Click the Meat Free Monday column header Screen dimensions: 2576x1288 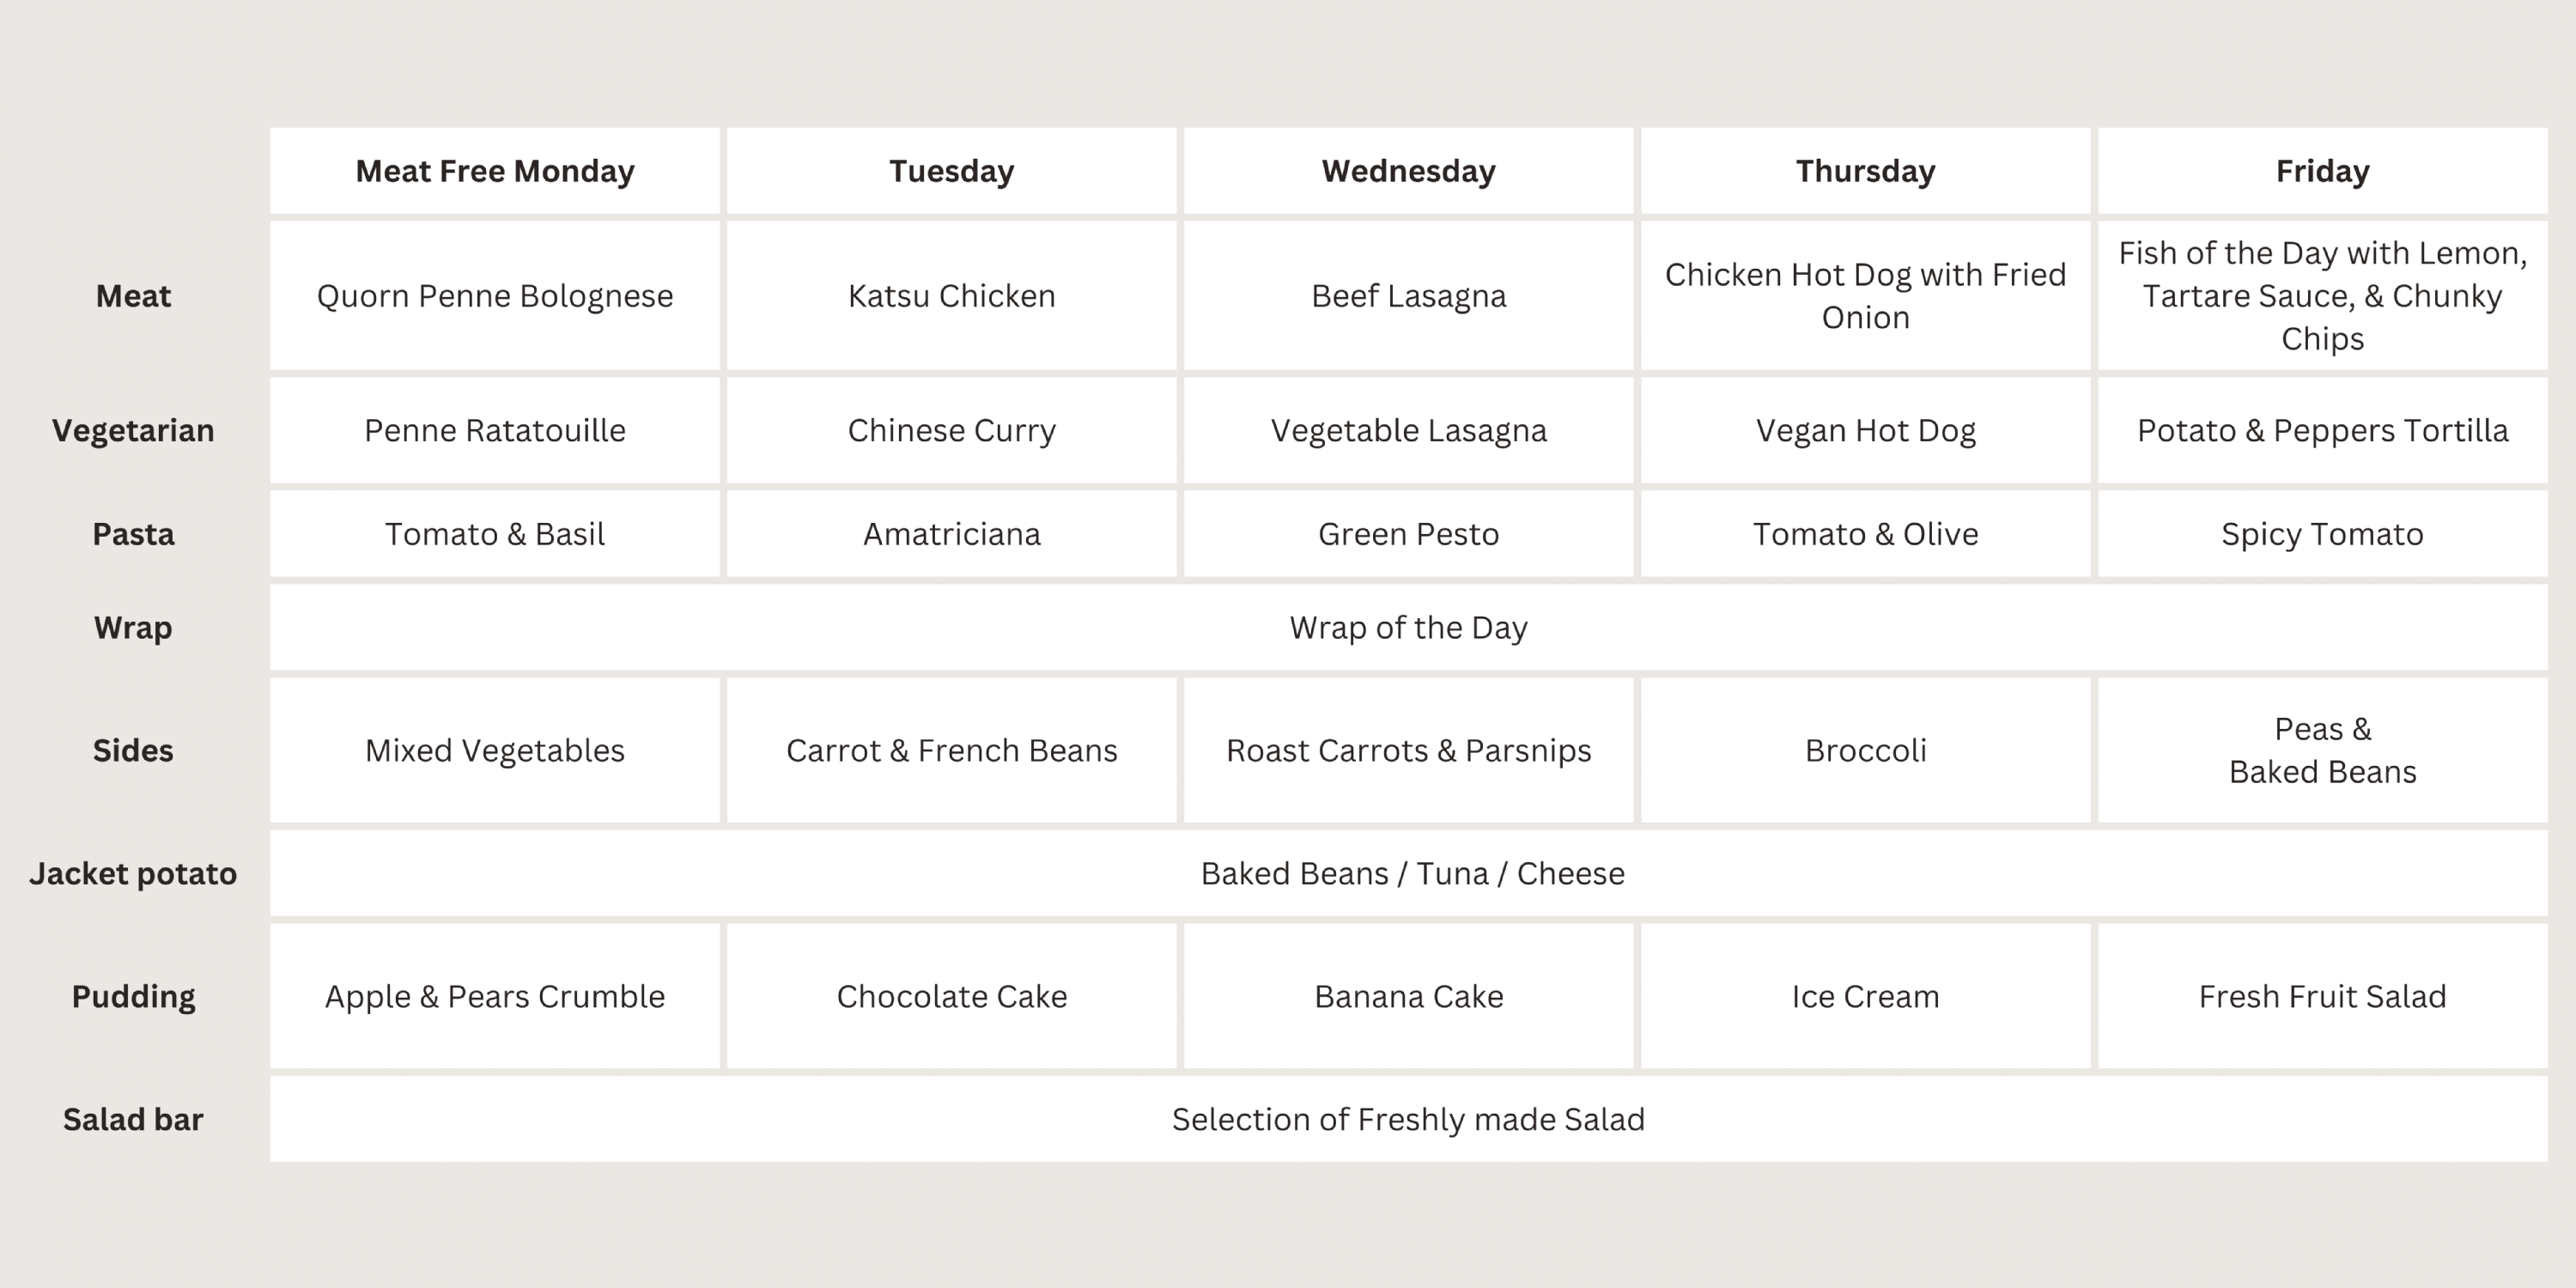[495, 171]
